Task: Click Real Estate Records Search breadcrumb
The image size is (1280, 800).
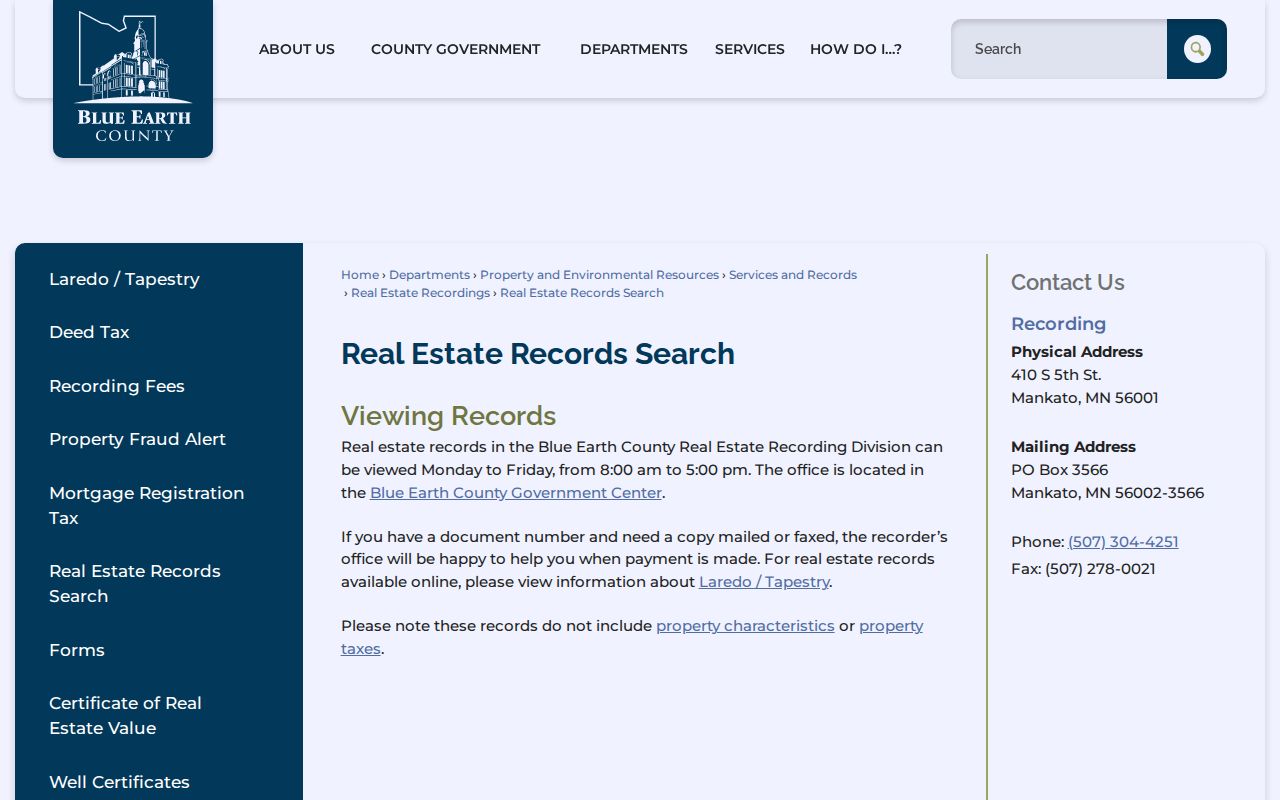Action: pos(582,293)
